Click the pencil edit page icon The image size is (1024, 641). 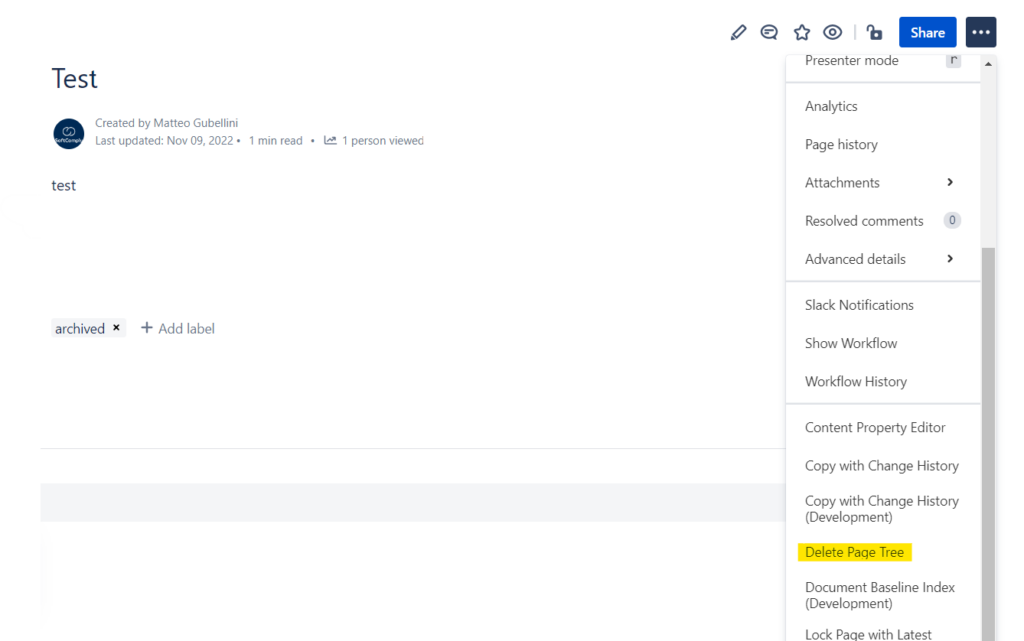tap(738, 32)
